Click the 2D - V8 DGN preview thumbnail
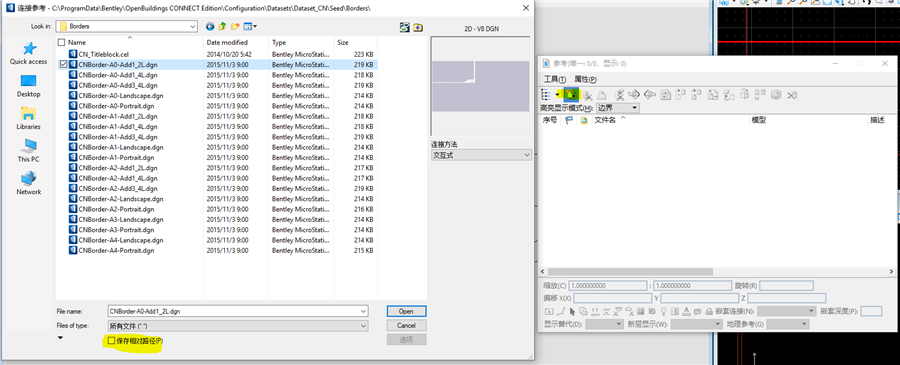Viewport: 900px width, 365px height. [x=480, y=86]
